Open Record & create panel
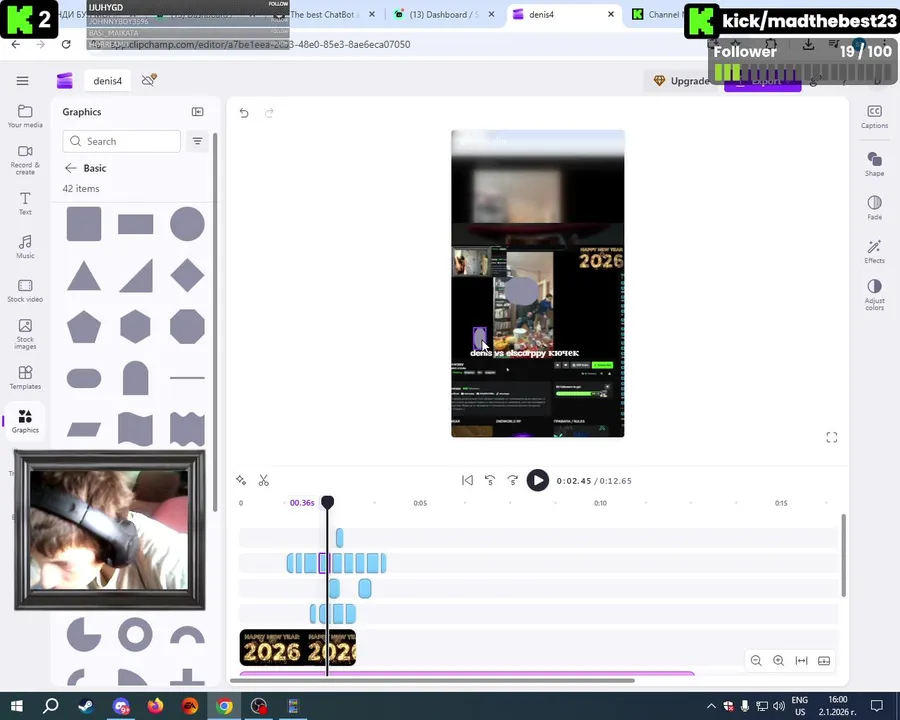Image resolution: width=900 pixels, height=720 pixels. point(25,160)
